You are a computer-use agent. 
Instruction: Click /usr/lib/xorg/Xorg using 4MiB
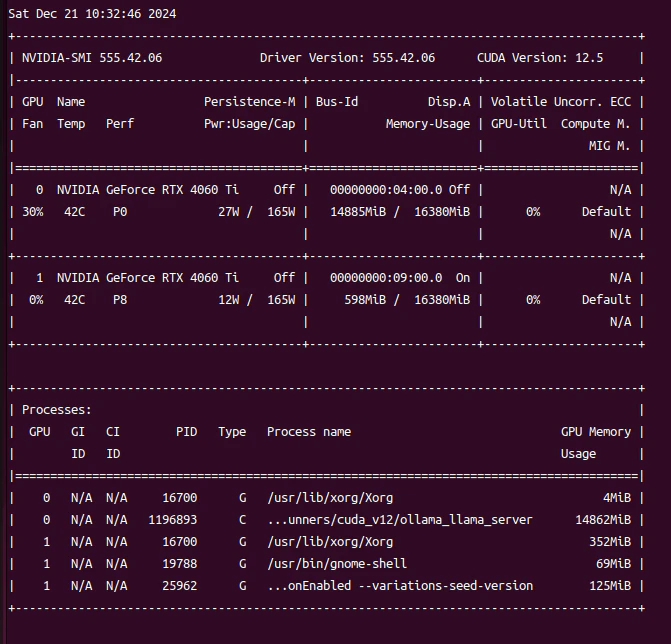click(330, 498)
